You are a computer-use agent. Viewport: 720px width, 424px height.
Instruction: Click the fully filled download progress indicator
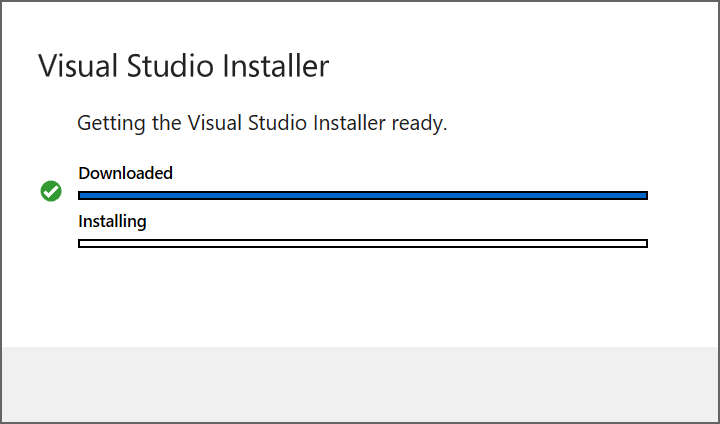tap(363, 196)
